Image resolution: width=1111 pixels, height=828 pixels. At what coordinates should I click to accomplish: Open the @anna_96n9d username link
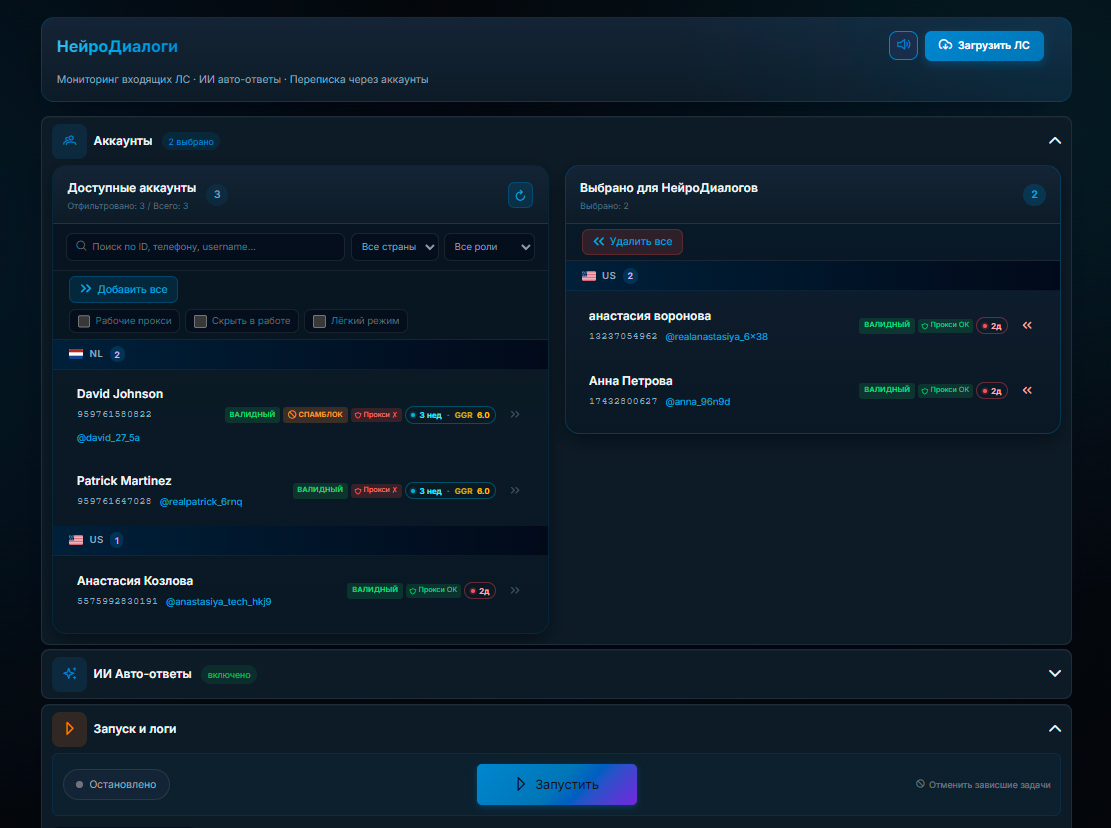(x=697, y=402)
